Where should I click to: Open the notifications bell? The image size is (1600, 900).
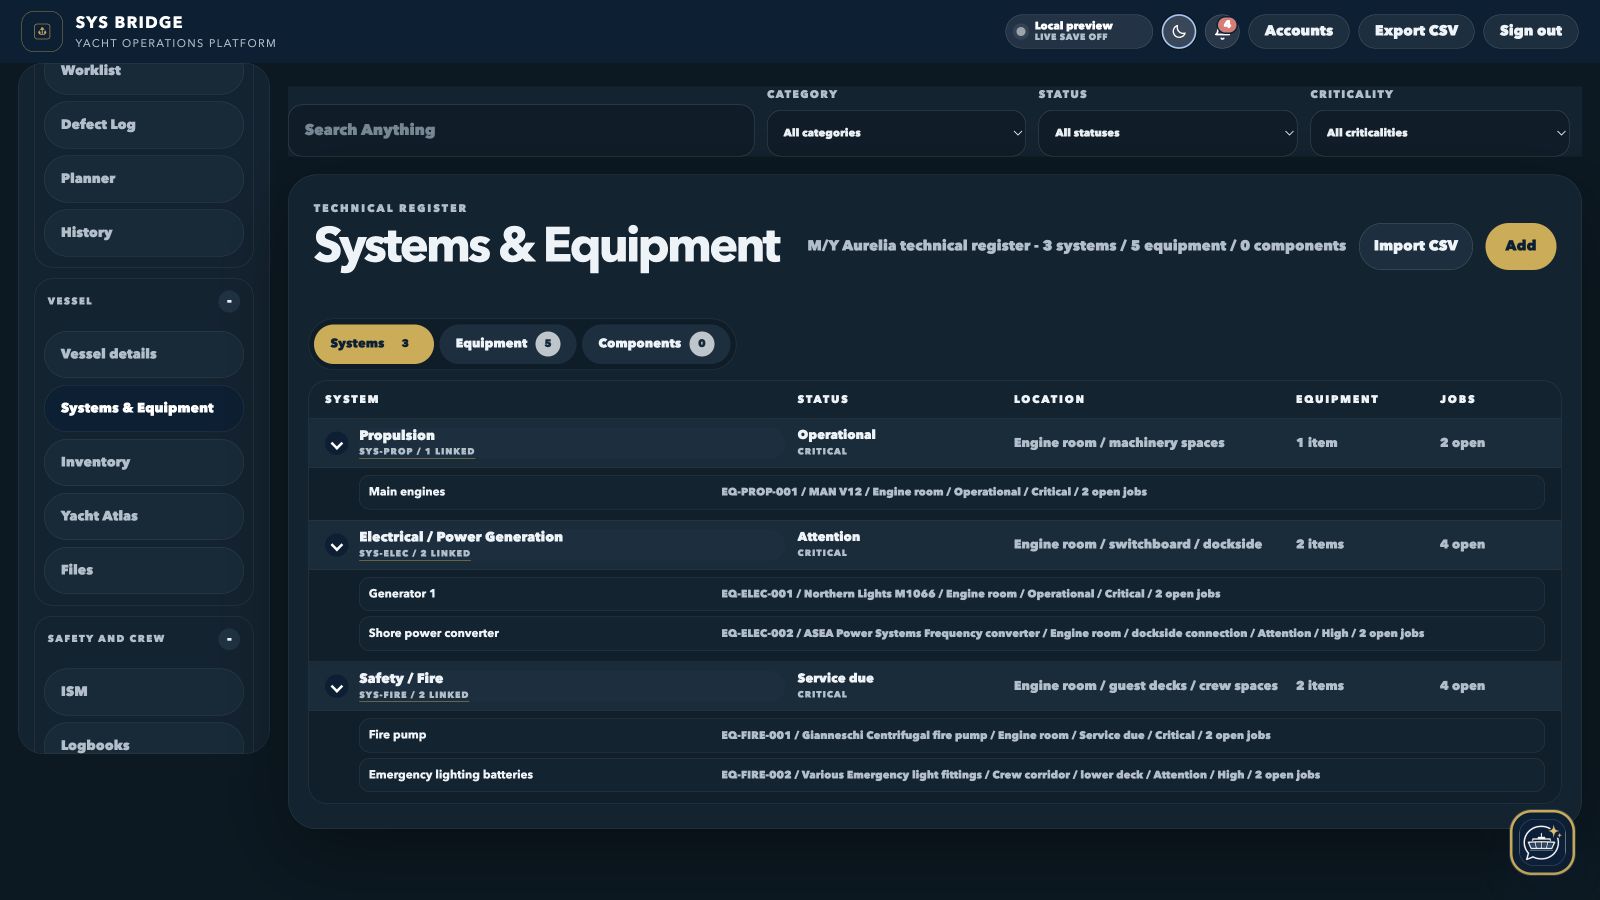[x=1222, y=32]
